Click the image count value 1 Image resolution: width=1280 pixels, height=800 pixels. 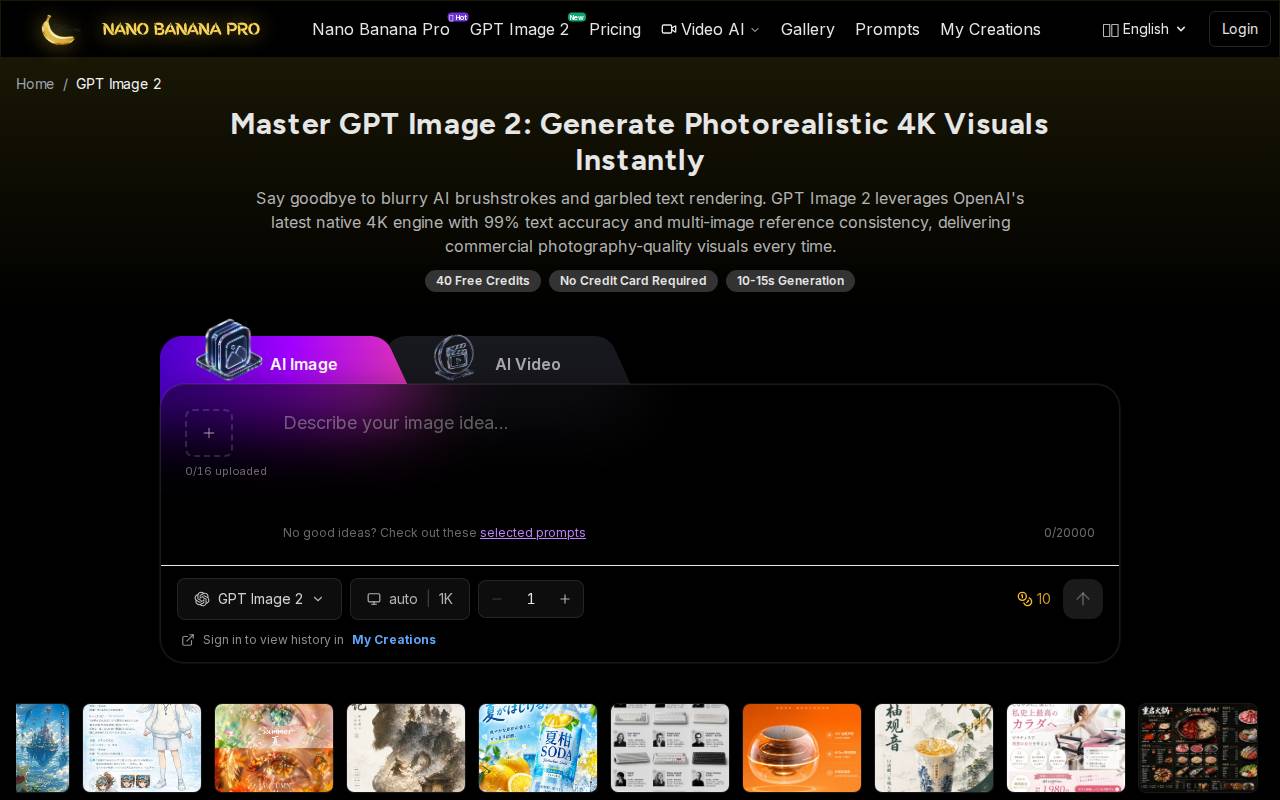click(x=531, y=599)
